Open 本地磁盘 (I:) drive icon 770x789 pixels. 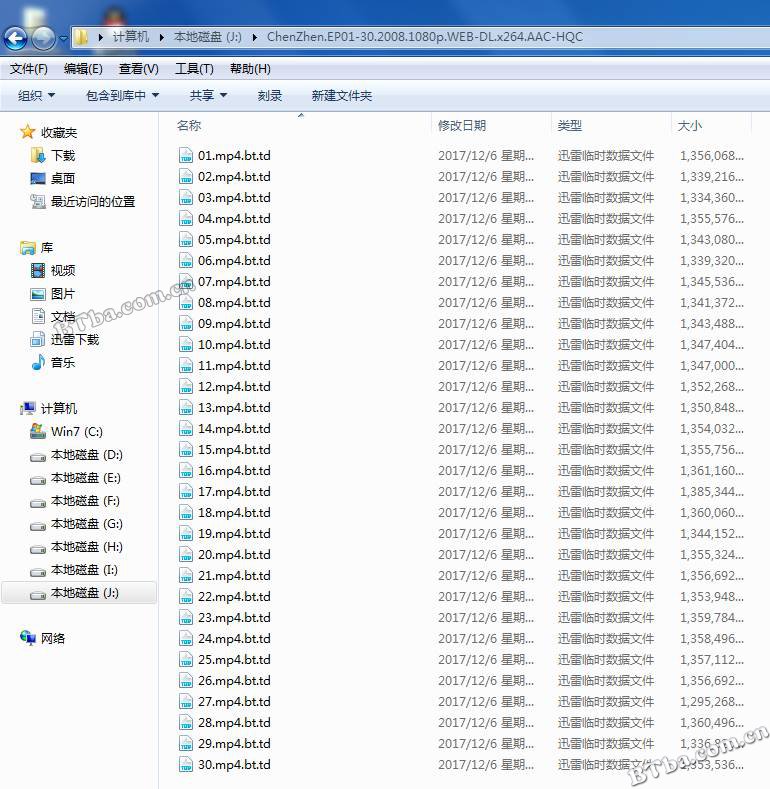[x=38, y=572]
